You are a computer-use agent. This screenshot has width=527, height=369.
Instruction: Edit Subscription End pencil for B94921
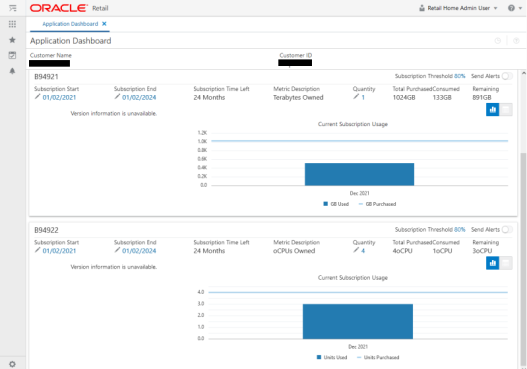coord(117,97)
